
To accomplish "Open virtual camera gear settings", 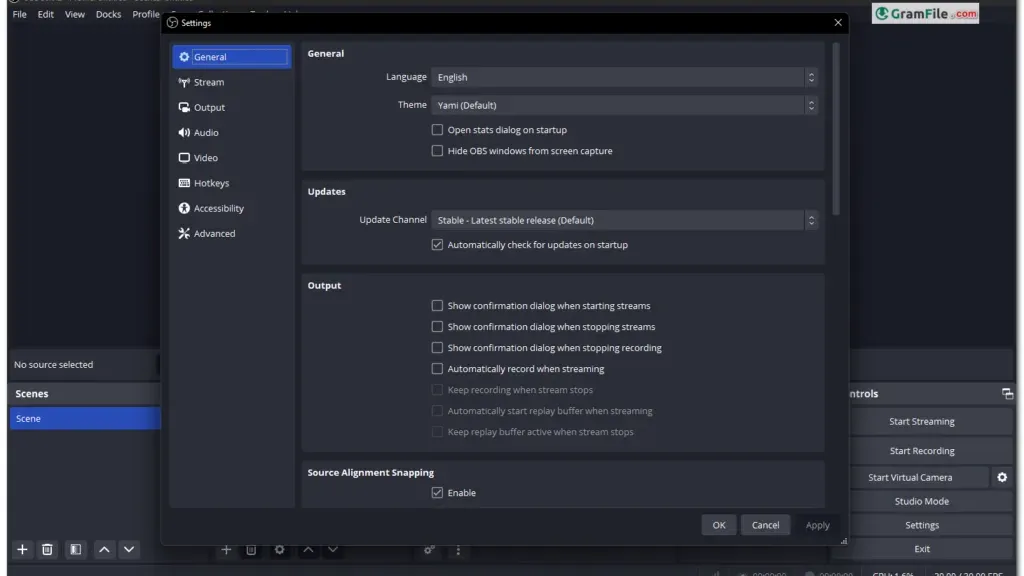I will (x=1002, y=477).
